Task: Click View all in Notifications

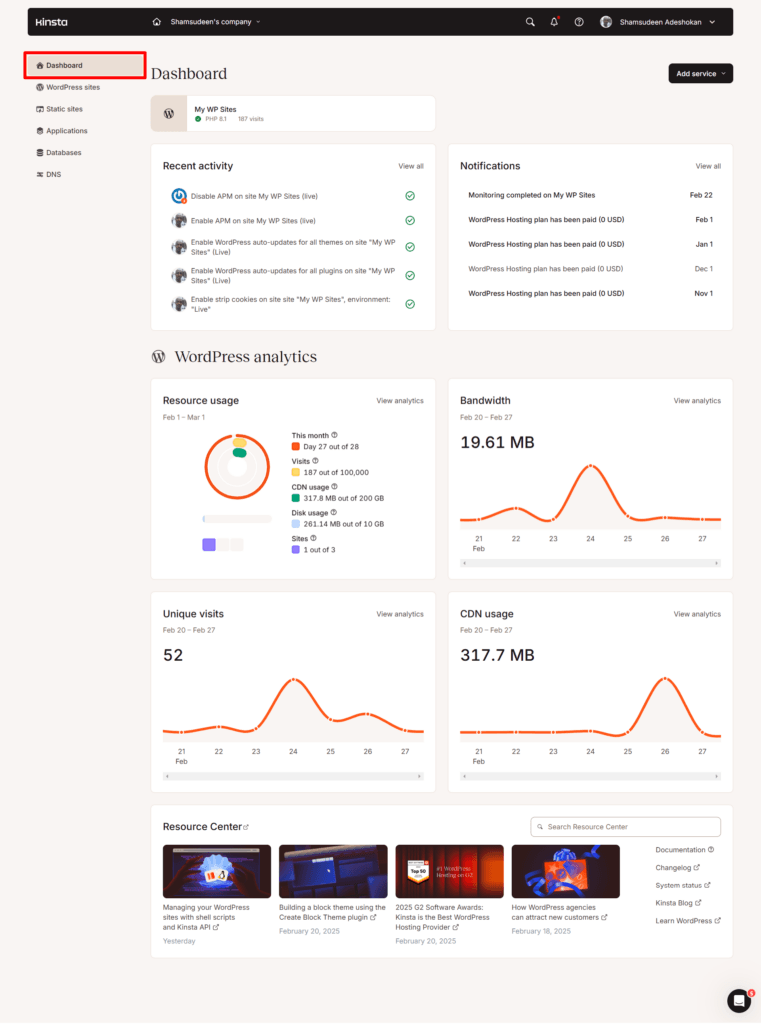Action: (708, 167)
